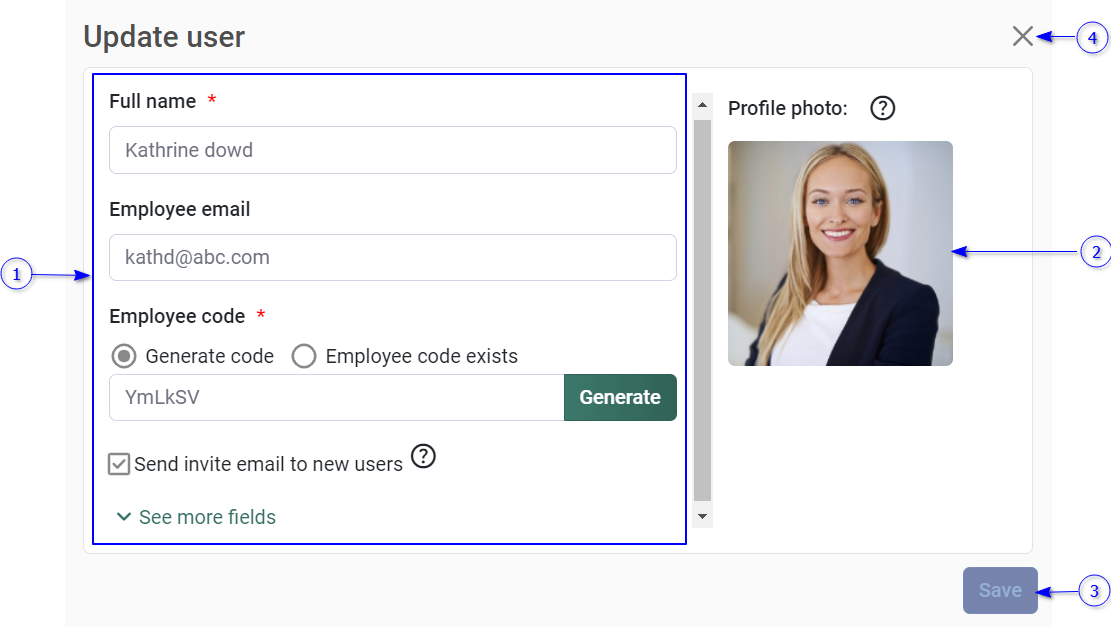
Task: Choose the Employee code exists option
Action: [304, 356]
